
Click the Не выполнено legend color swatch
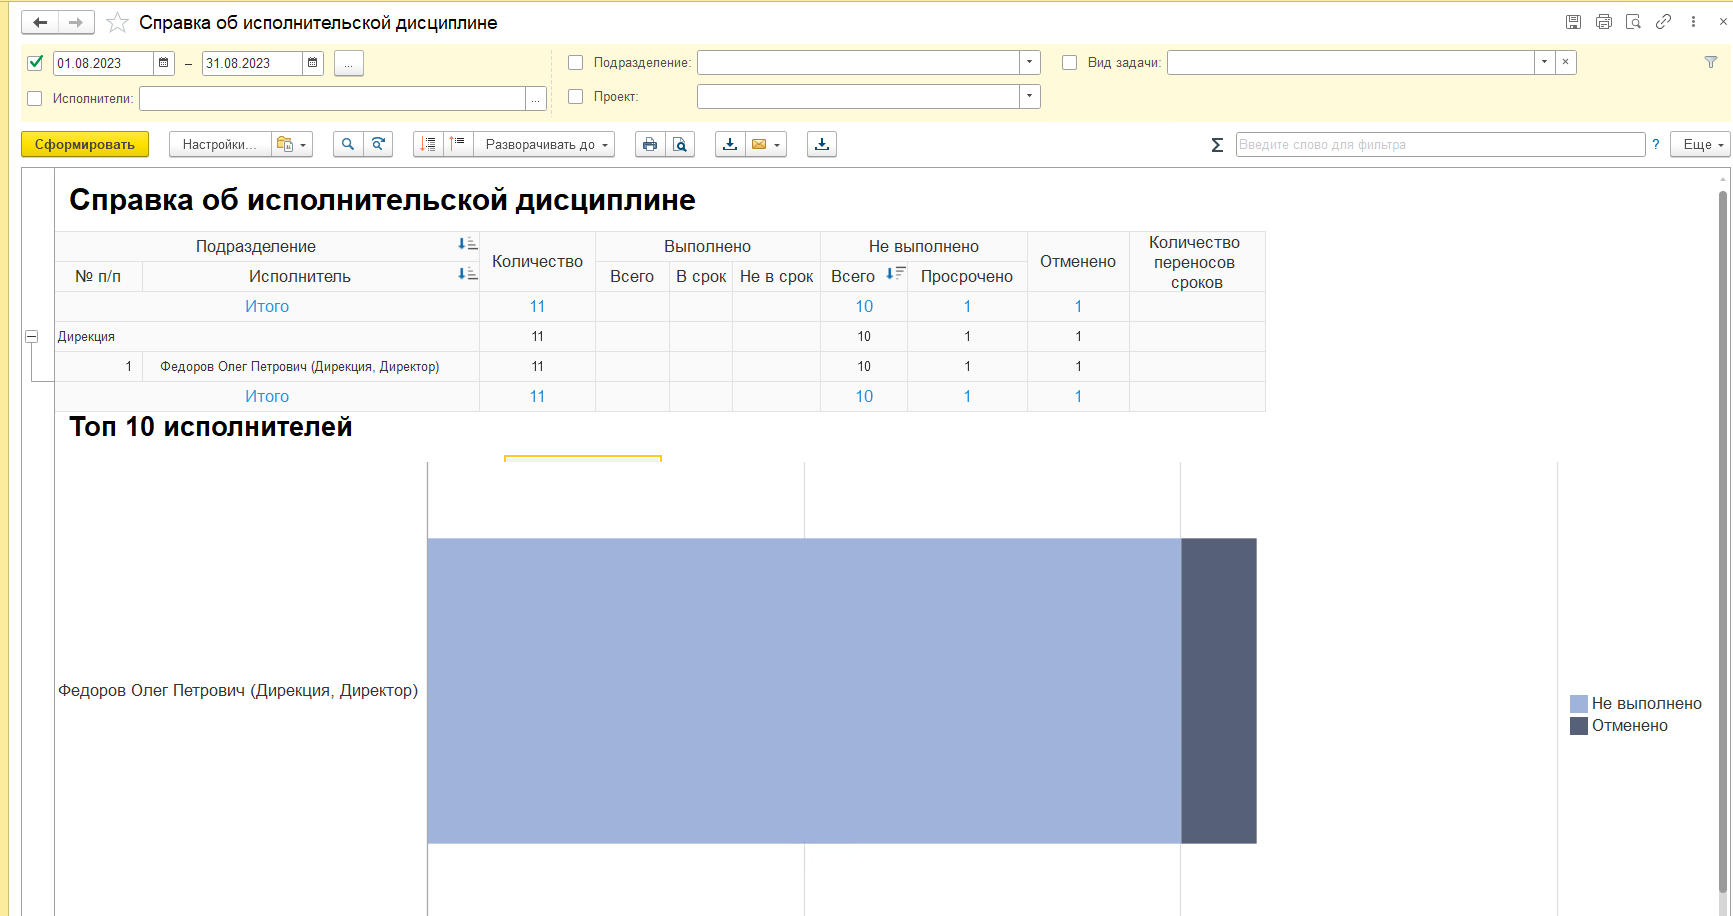click(x=1579, y=704)
